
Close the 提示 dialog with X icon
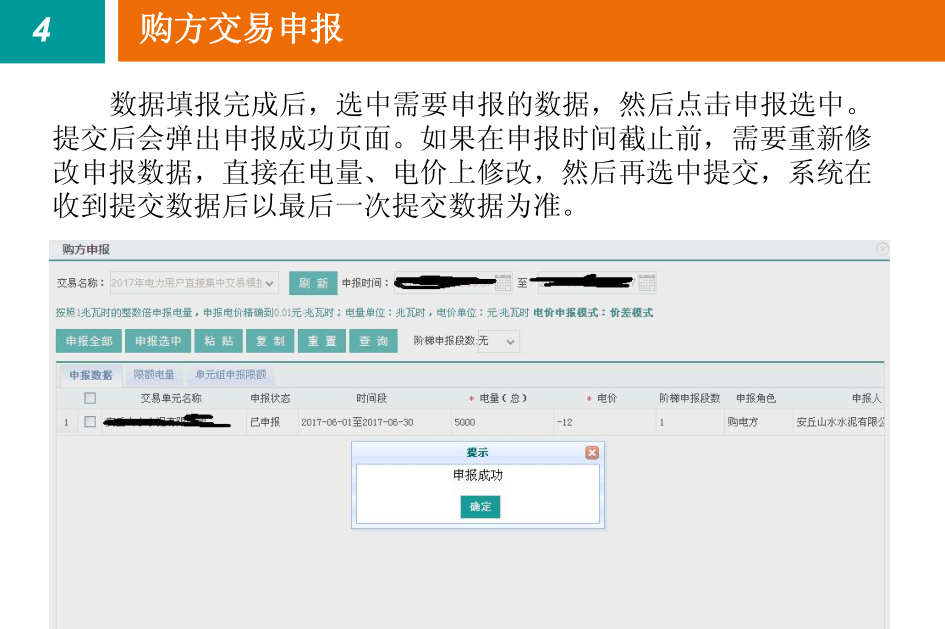(592, 453)
